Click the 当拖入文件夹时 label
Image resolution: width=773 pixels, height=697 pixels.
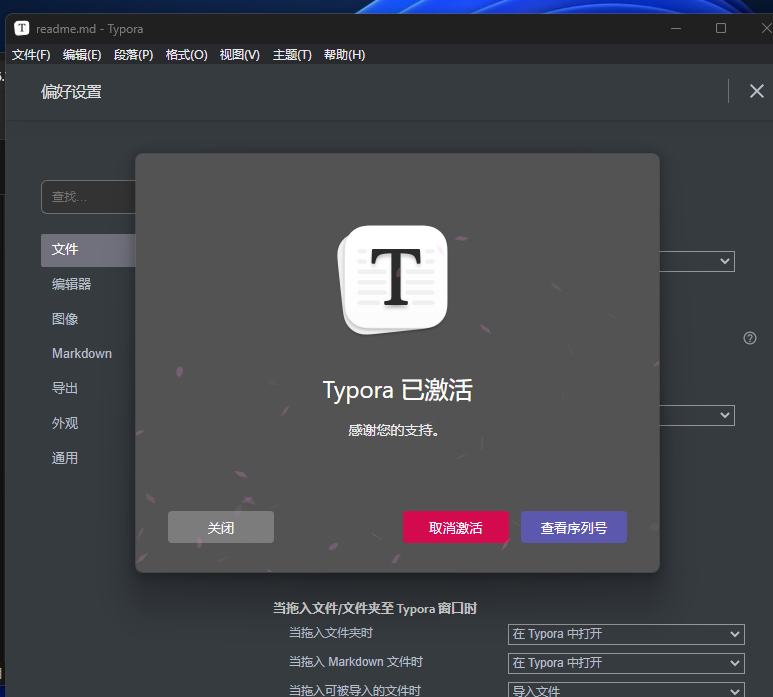pos(331,633)
